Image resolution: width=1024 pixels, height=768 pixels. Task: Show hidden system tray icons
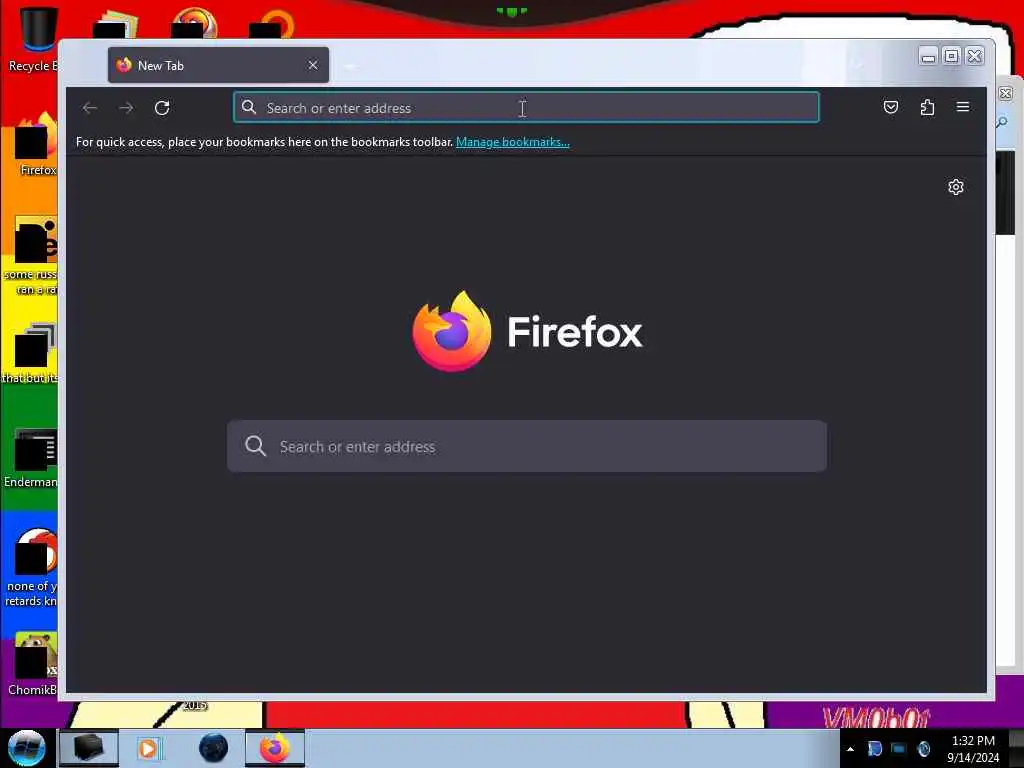click(x=850, y=749)
